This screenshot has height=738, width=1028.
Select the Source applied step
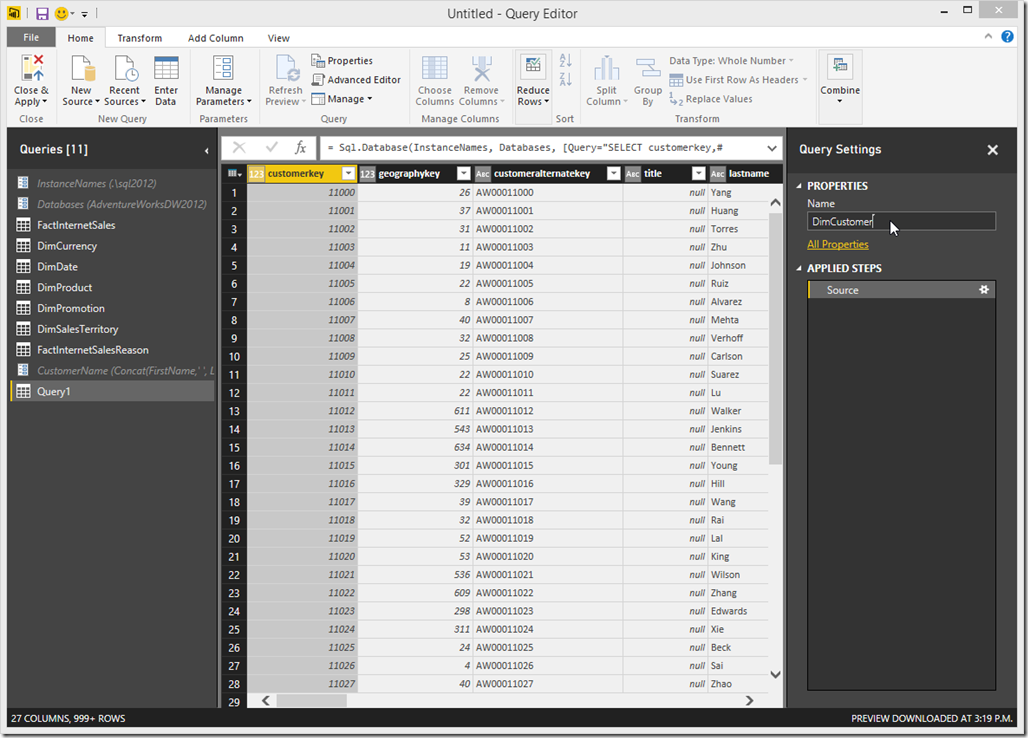point(901,290)
